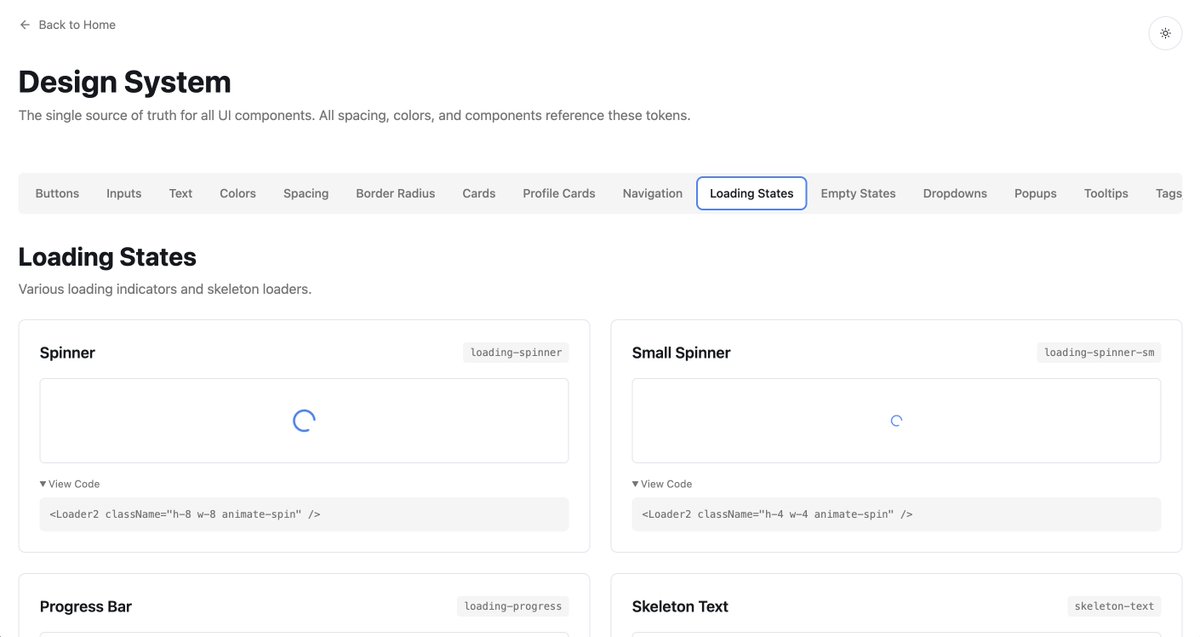Screen dimensions: 1200x637
Task: Open the Empty States tab
Action: (857, 193)
